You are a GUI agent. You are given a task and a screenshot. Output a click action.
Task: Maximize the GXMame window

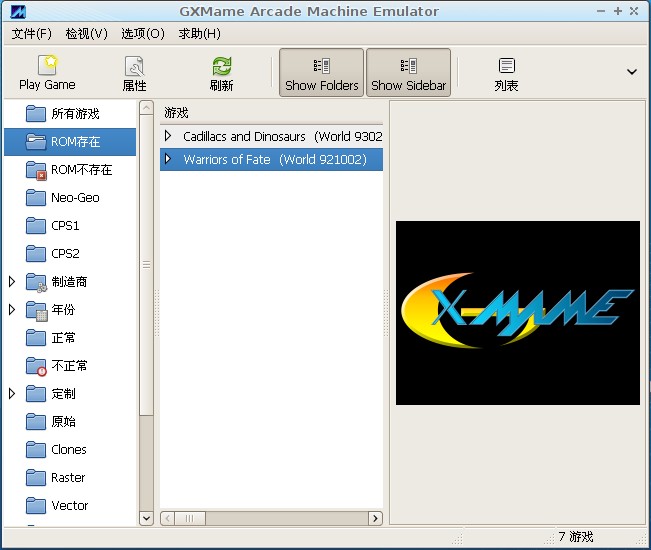(x=618, y=11)
